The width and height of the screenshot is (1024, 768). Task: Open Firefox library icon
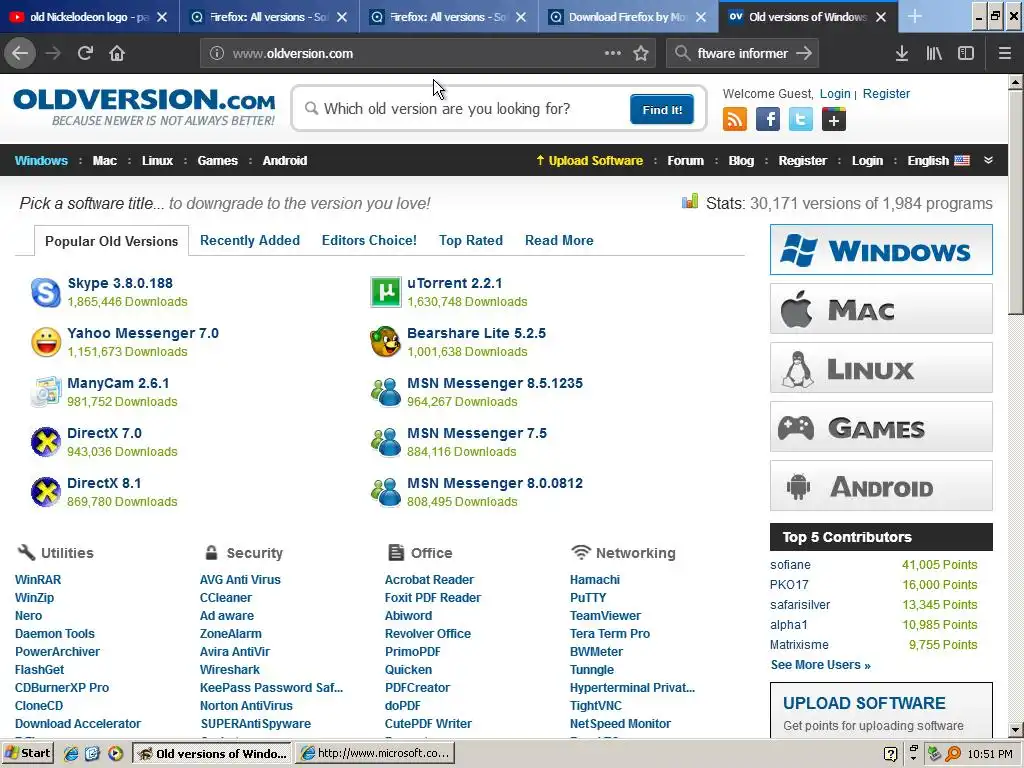coord(934,54)
